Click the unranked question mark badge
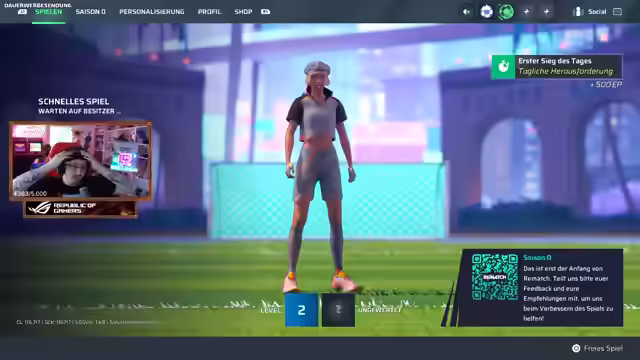The width and height of the screenshot is (640, 360). click(338, 310)
